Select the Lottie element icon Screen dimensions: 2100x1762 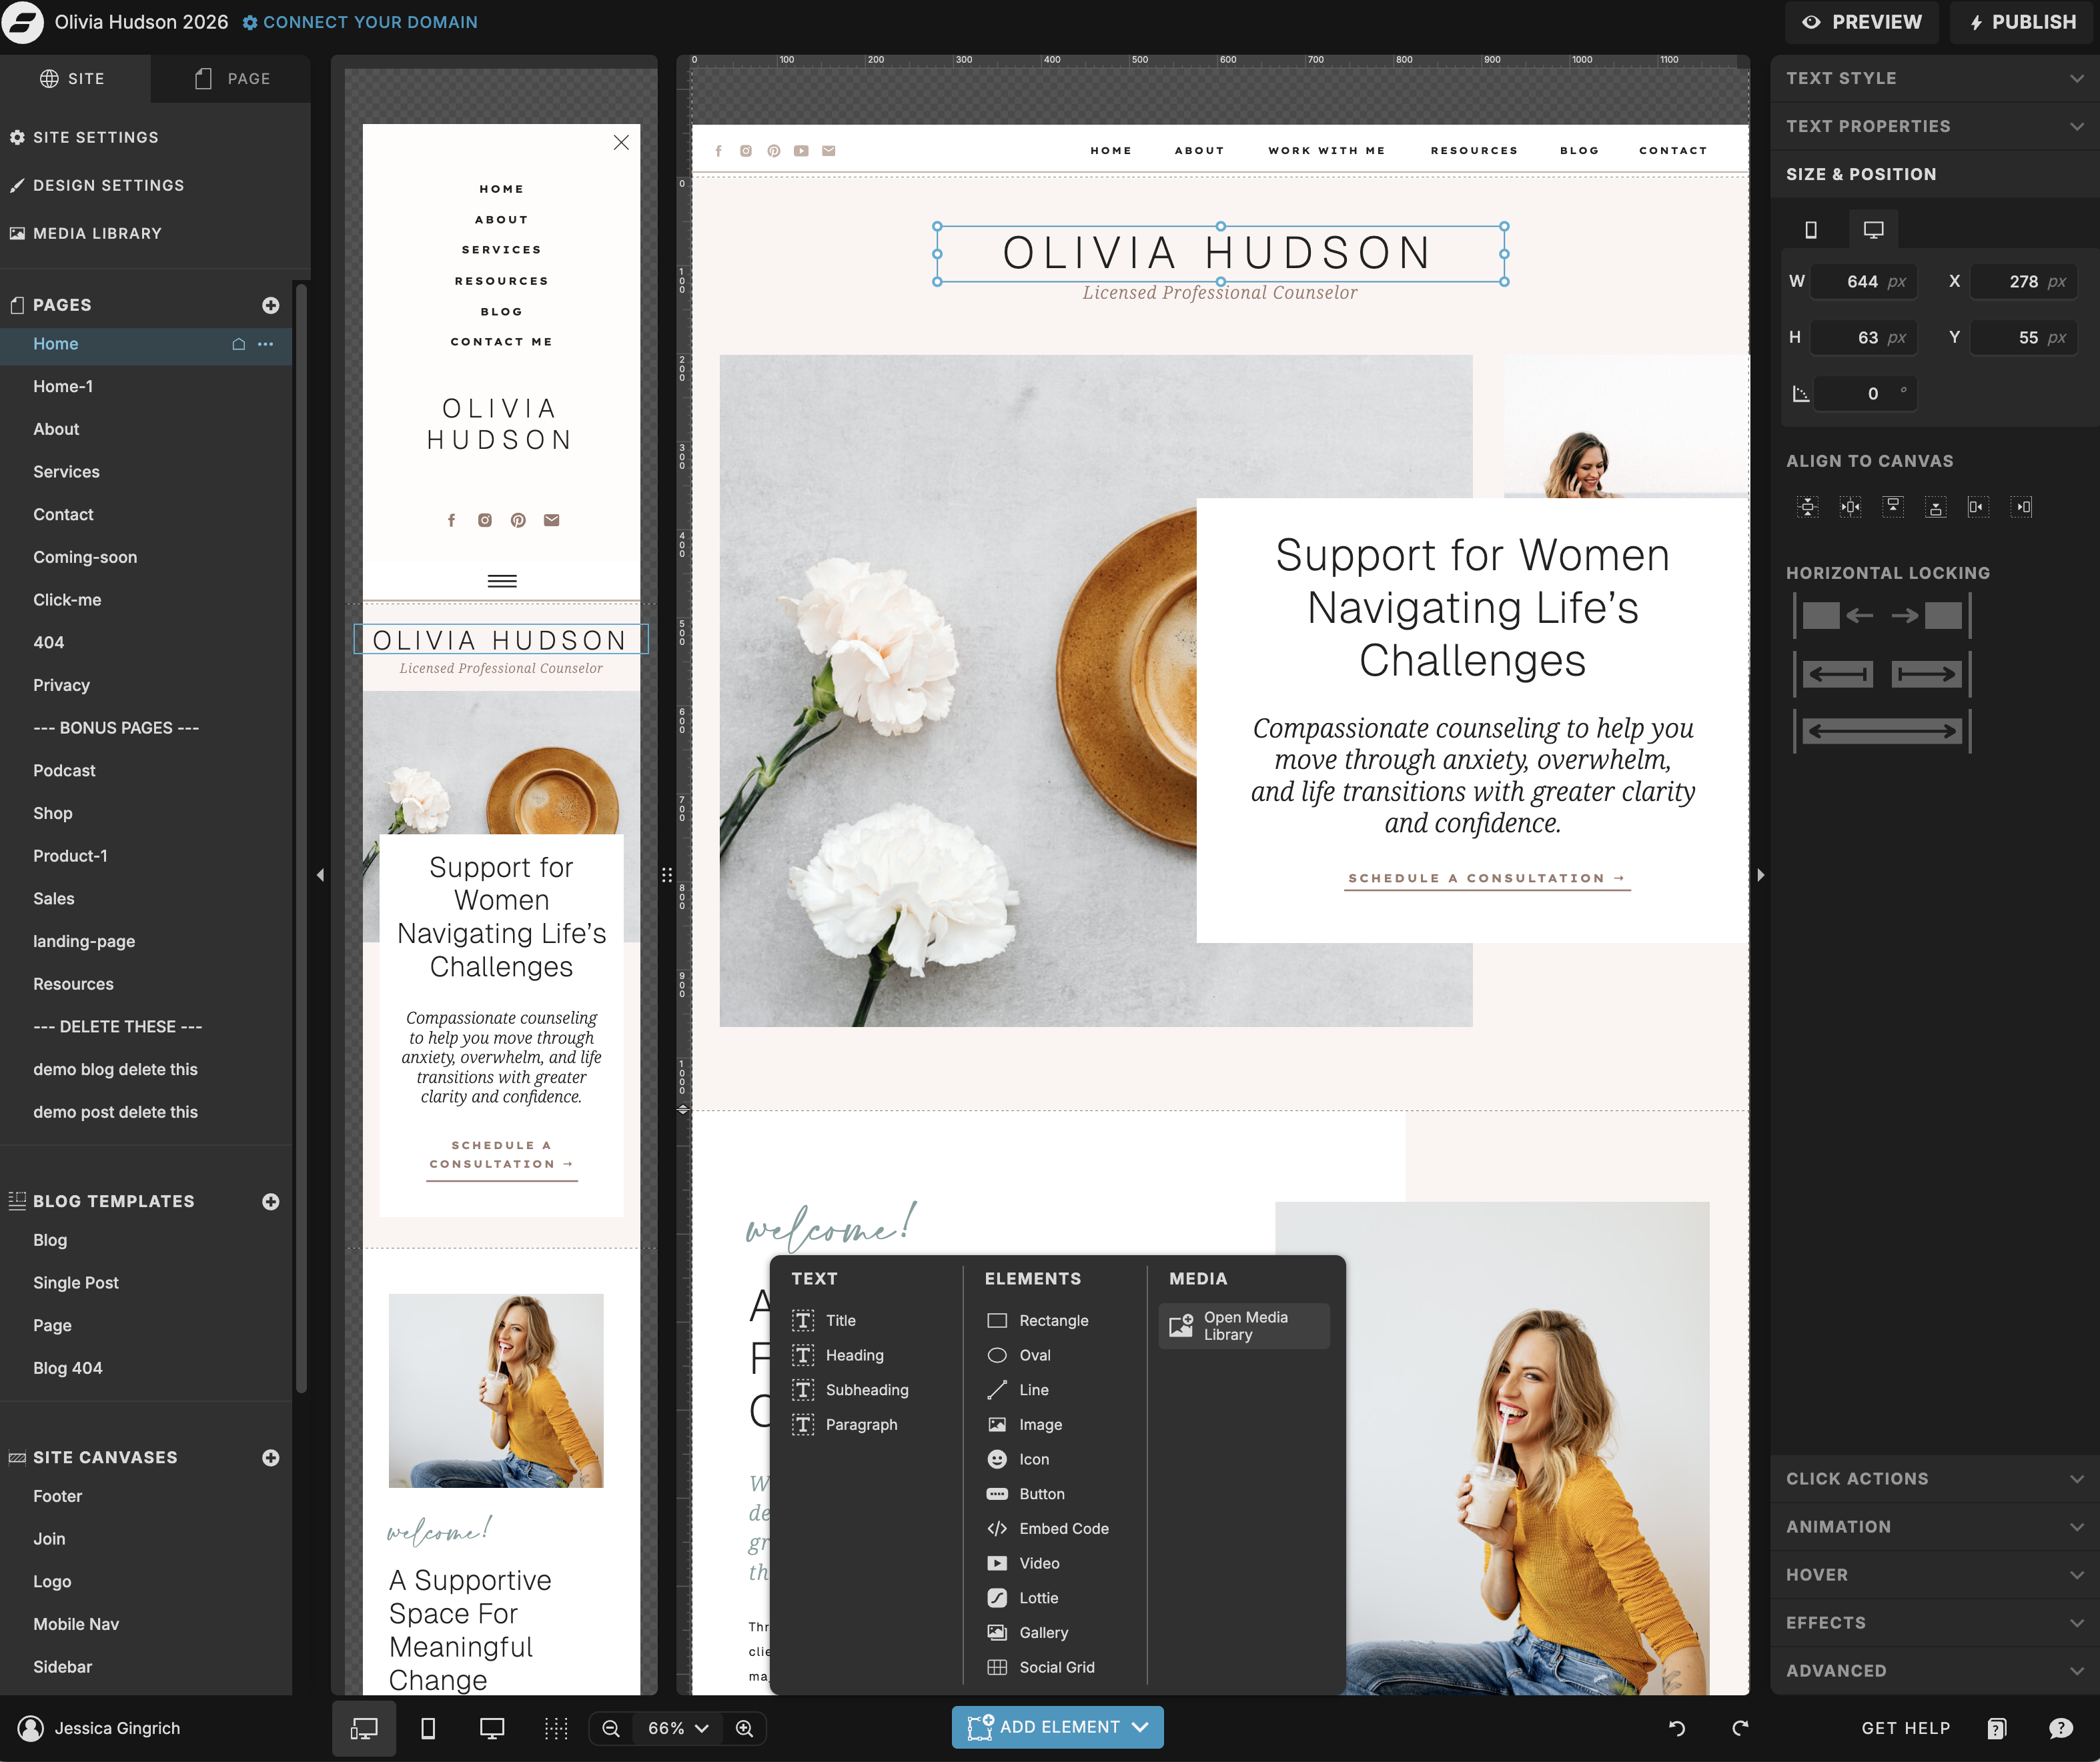point(997,1598)
